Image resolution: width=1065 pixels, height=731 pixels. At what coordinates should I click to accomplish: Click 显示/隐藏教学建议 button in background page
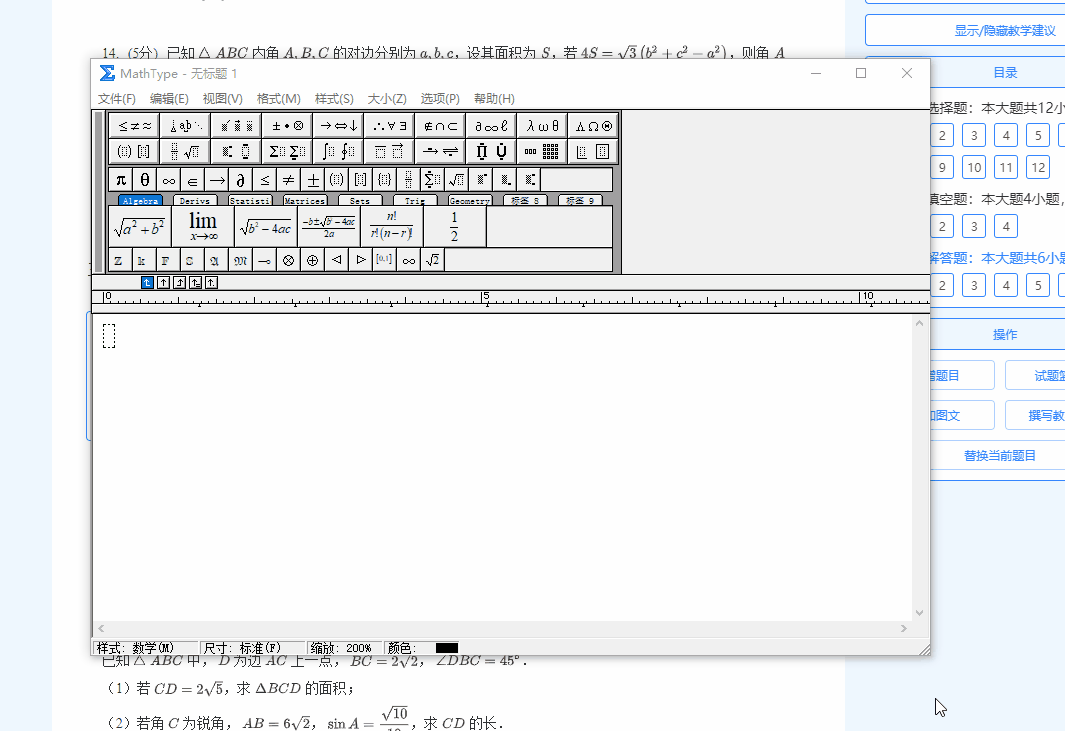(x=1005, y=31)
